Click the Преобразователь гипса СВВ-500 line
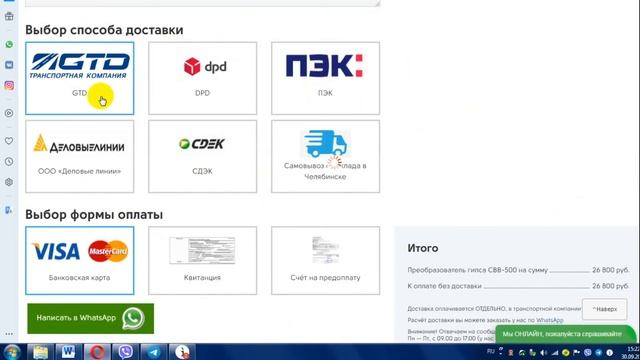 click(518, 270)
